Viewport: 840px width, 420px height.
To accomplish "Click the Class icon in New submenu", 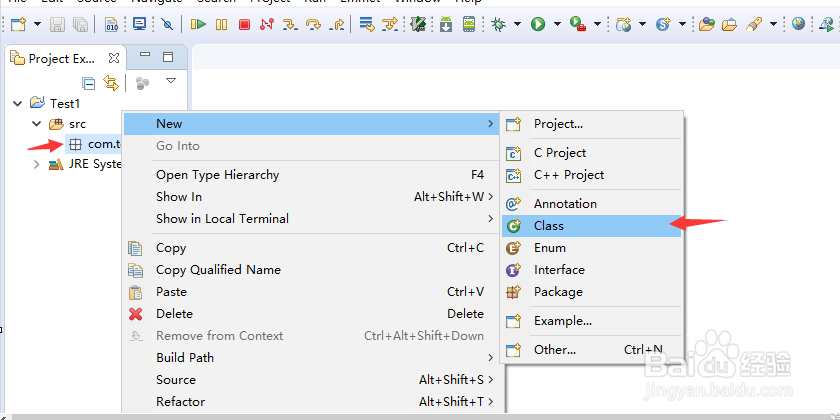I will (x=514, y=226).
